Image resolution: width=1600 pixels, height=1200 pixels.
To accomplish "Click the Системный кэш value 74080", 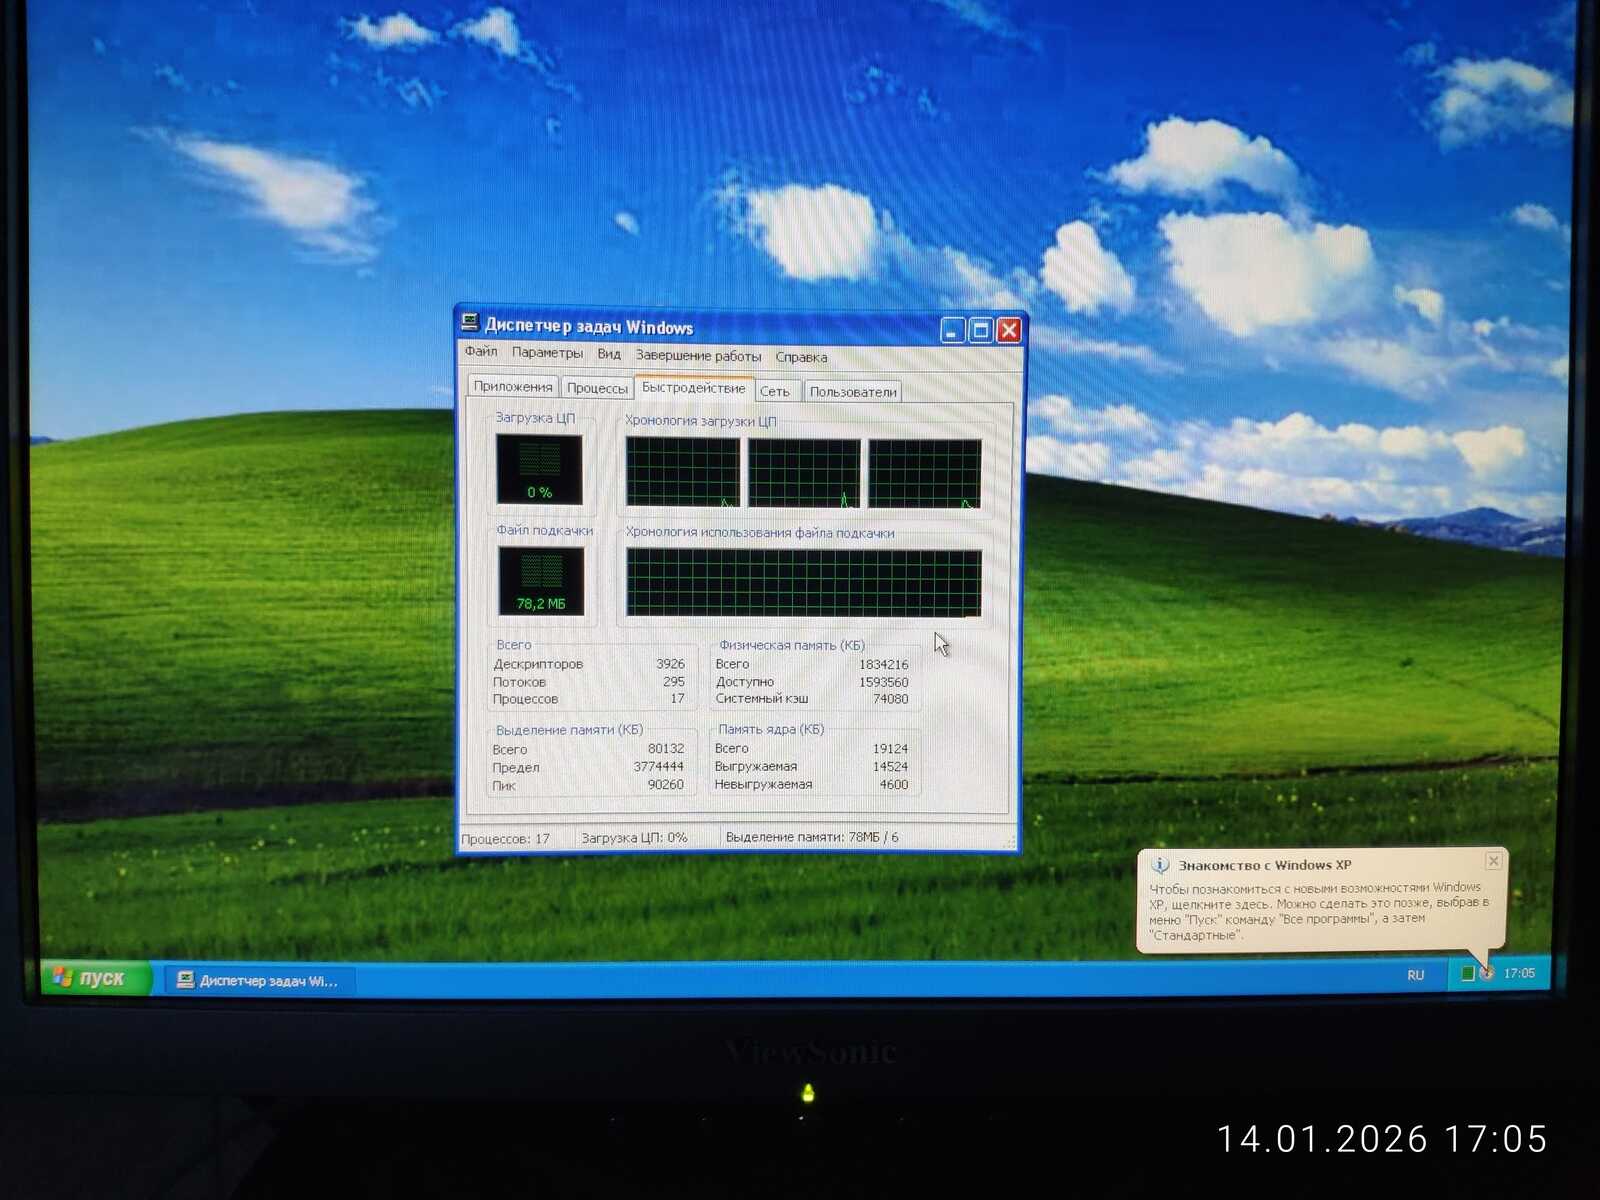I will (890, 699).
